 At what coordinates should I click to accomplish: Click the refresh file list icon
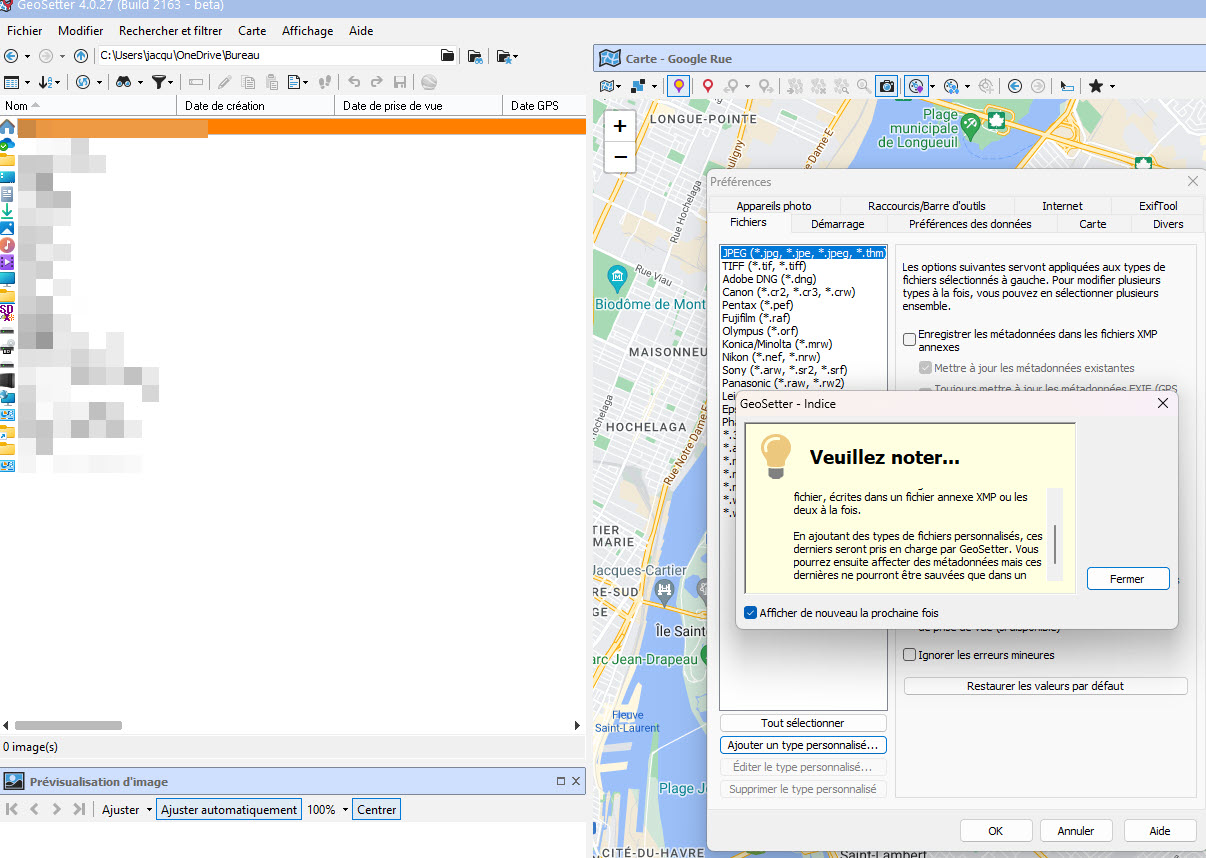pos(84,82)
